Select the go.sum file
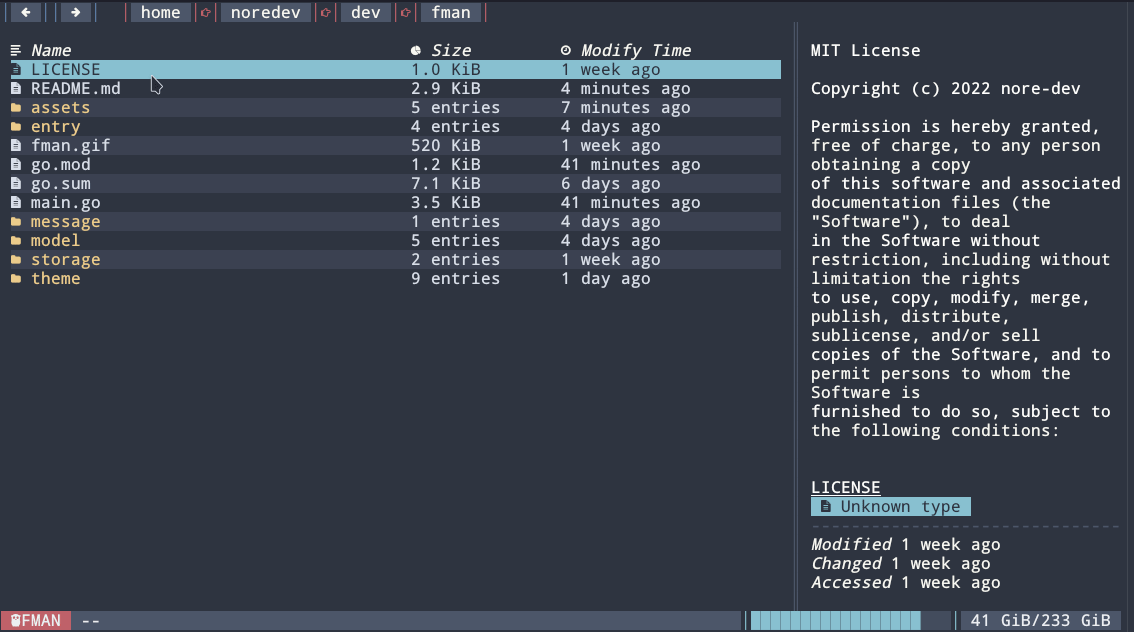Screen dimensions: 1134x632 (60, 184)
